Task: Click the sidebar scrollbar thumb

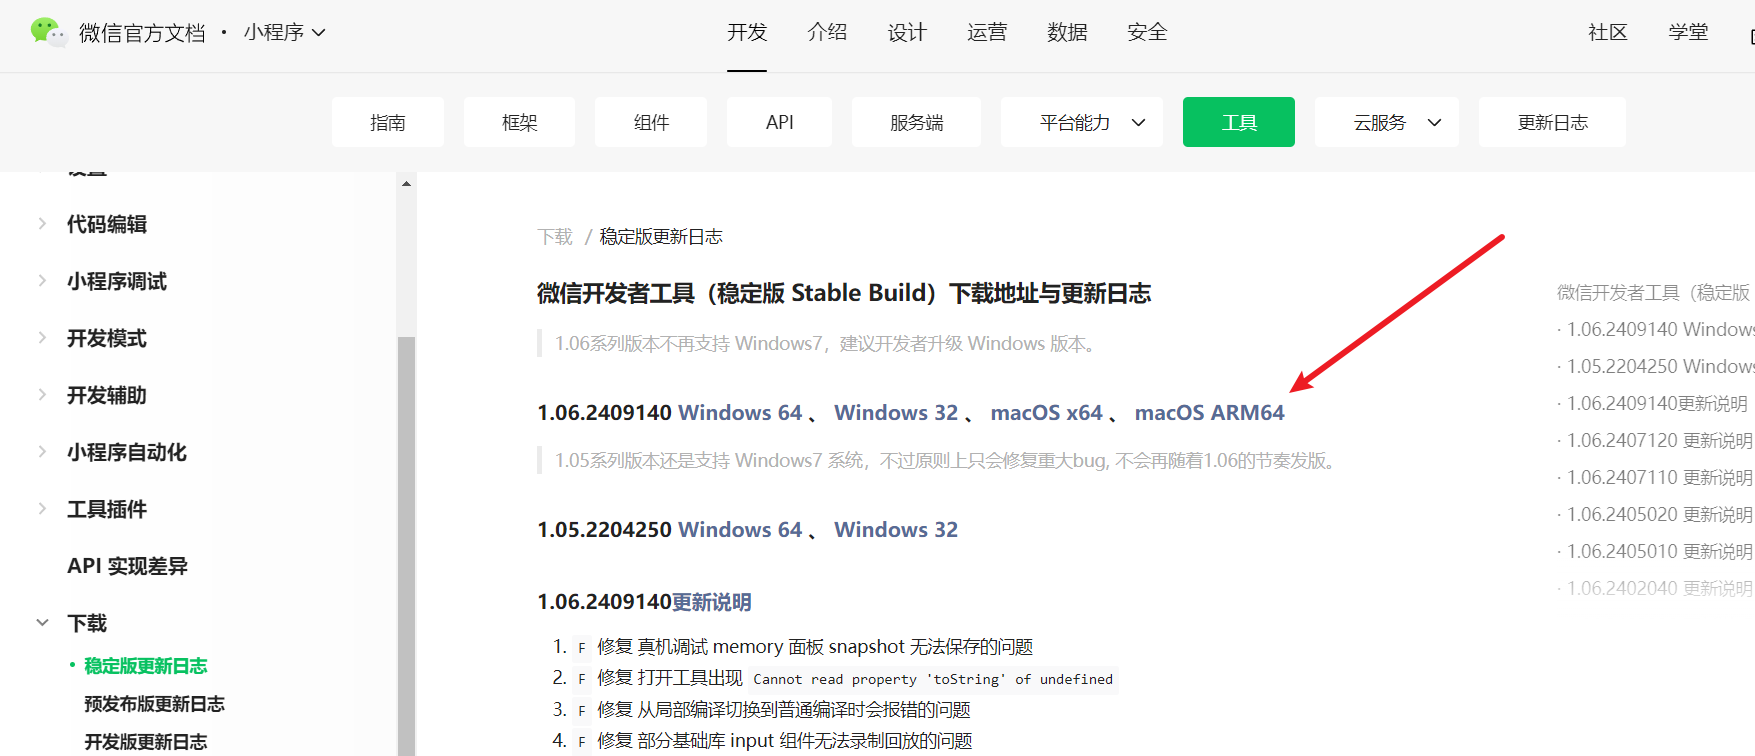Action: tap(406, 546)
